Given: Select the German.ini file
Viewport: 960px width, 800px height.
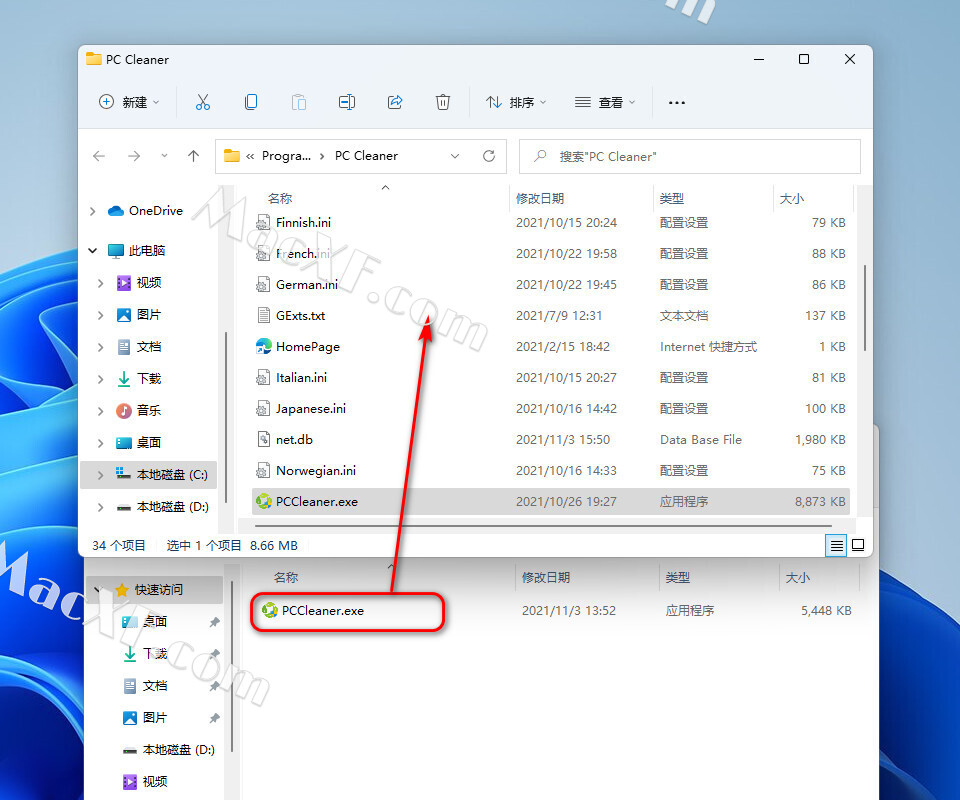Looking at the screenshot, I should 550,285.
